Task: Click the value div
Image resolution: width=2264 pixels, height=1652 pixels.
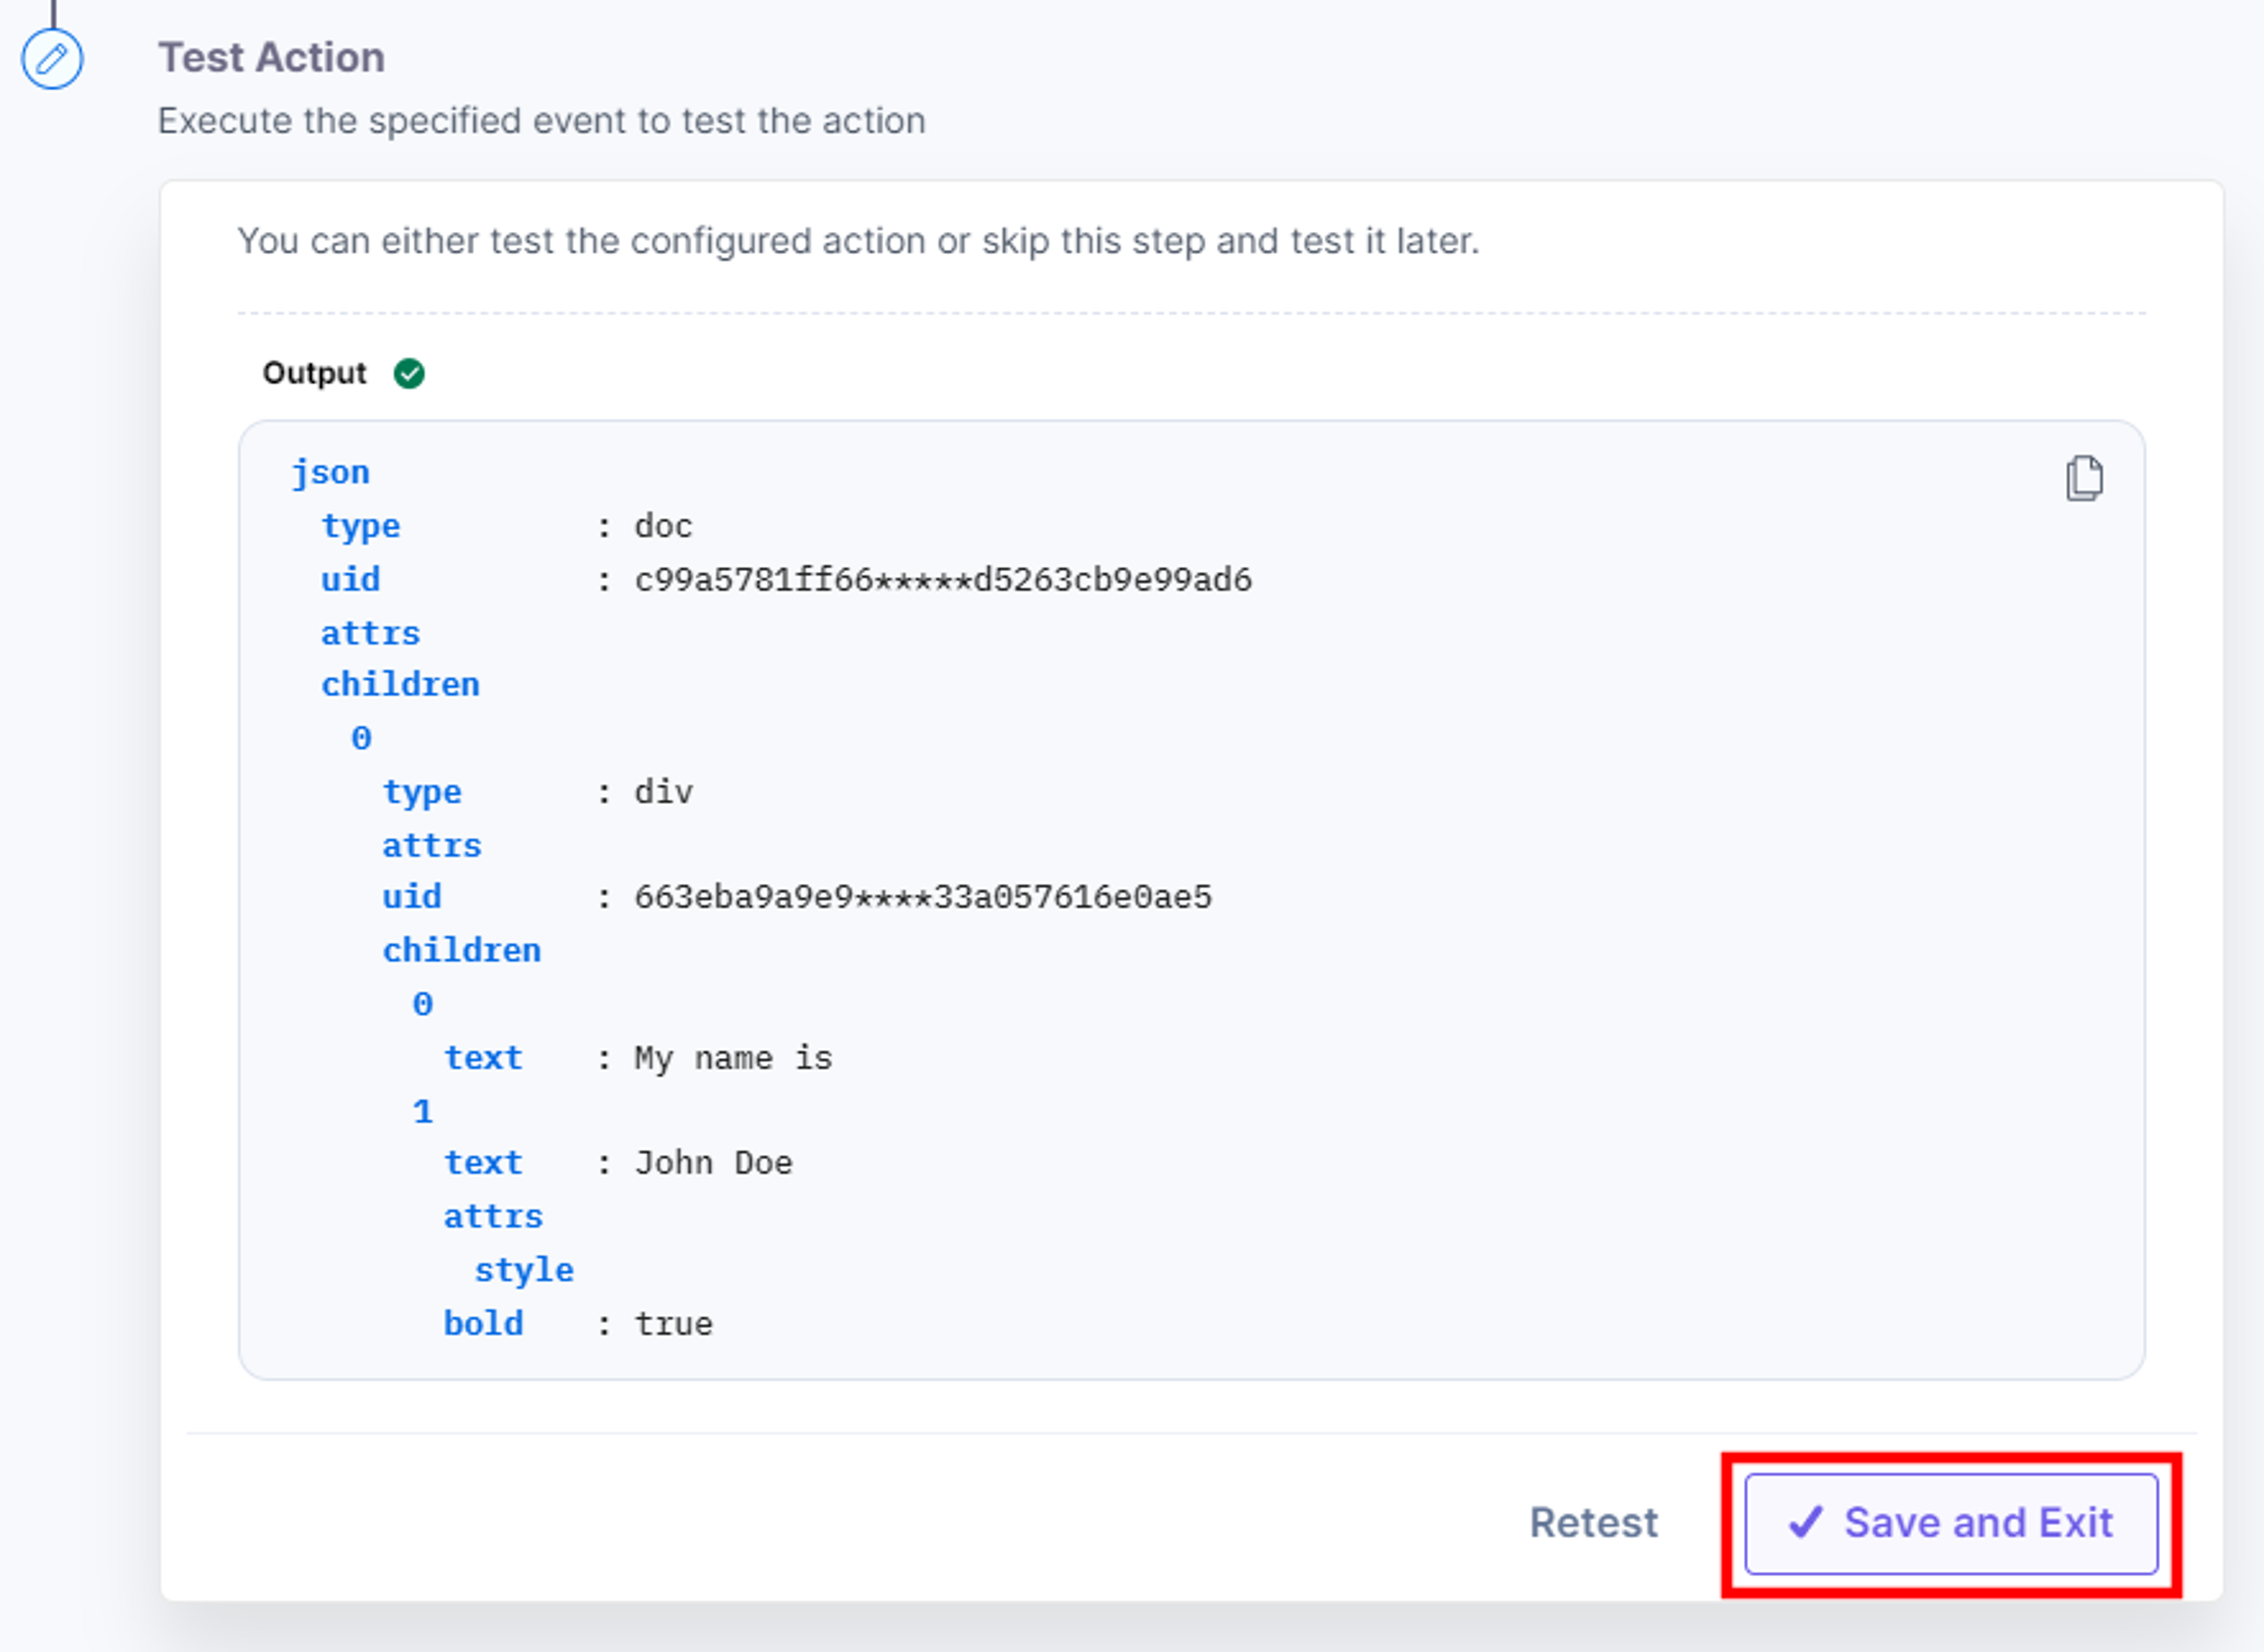Action: 663,792
